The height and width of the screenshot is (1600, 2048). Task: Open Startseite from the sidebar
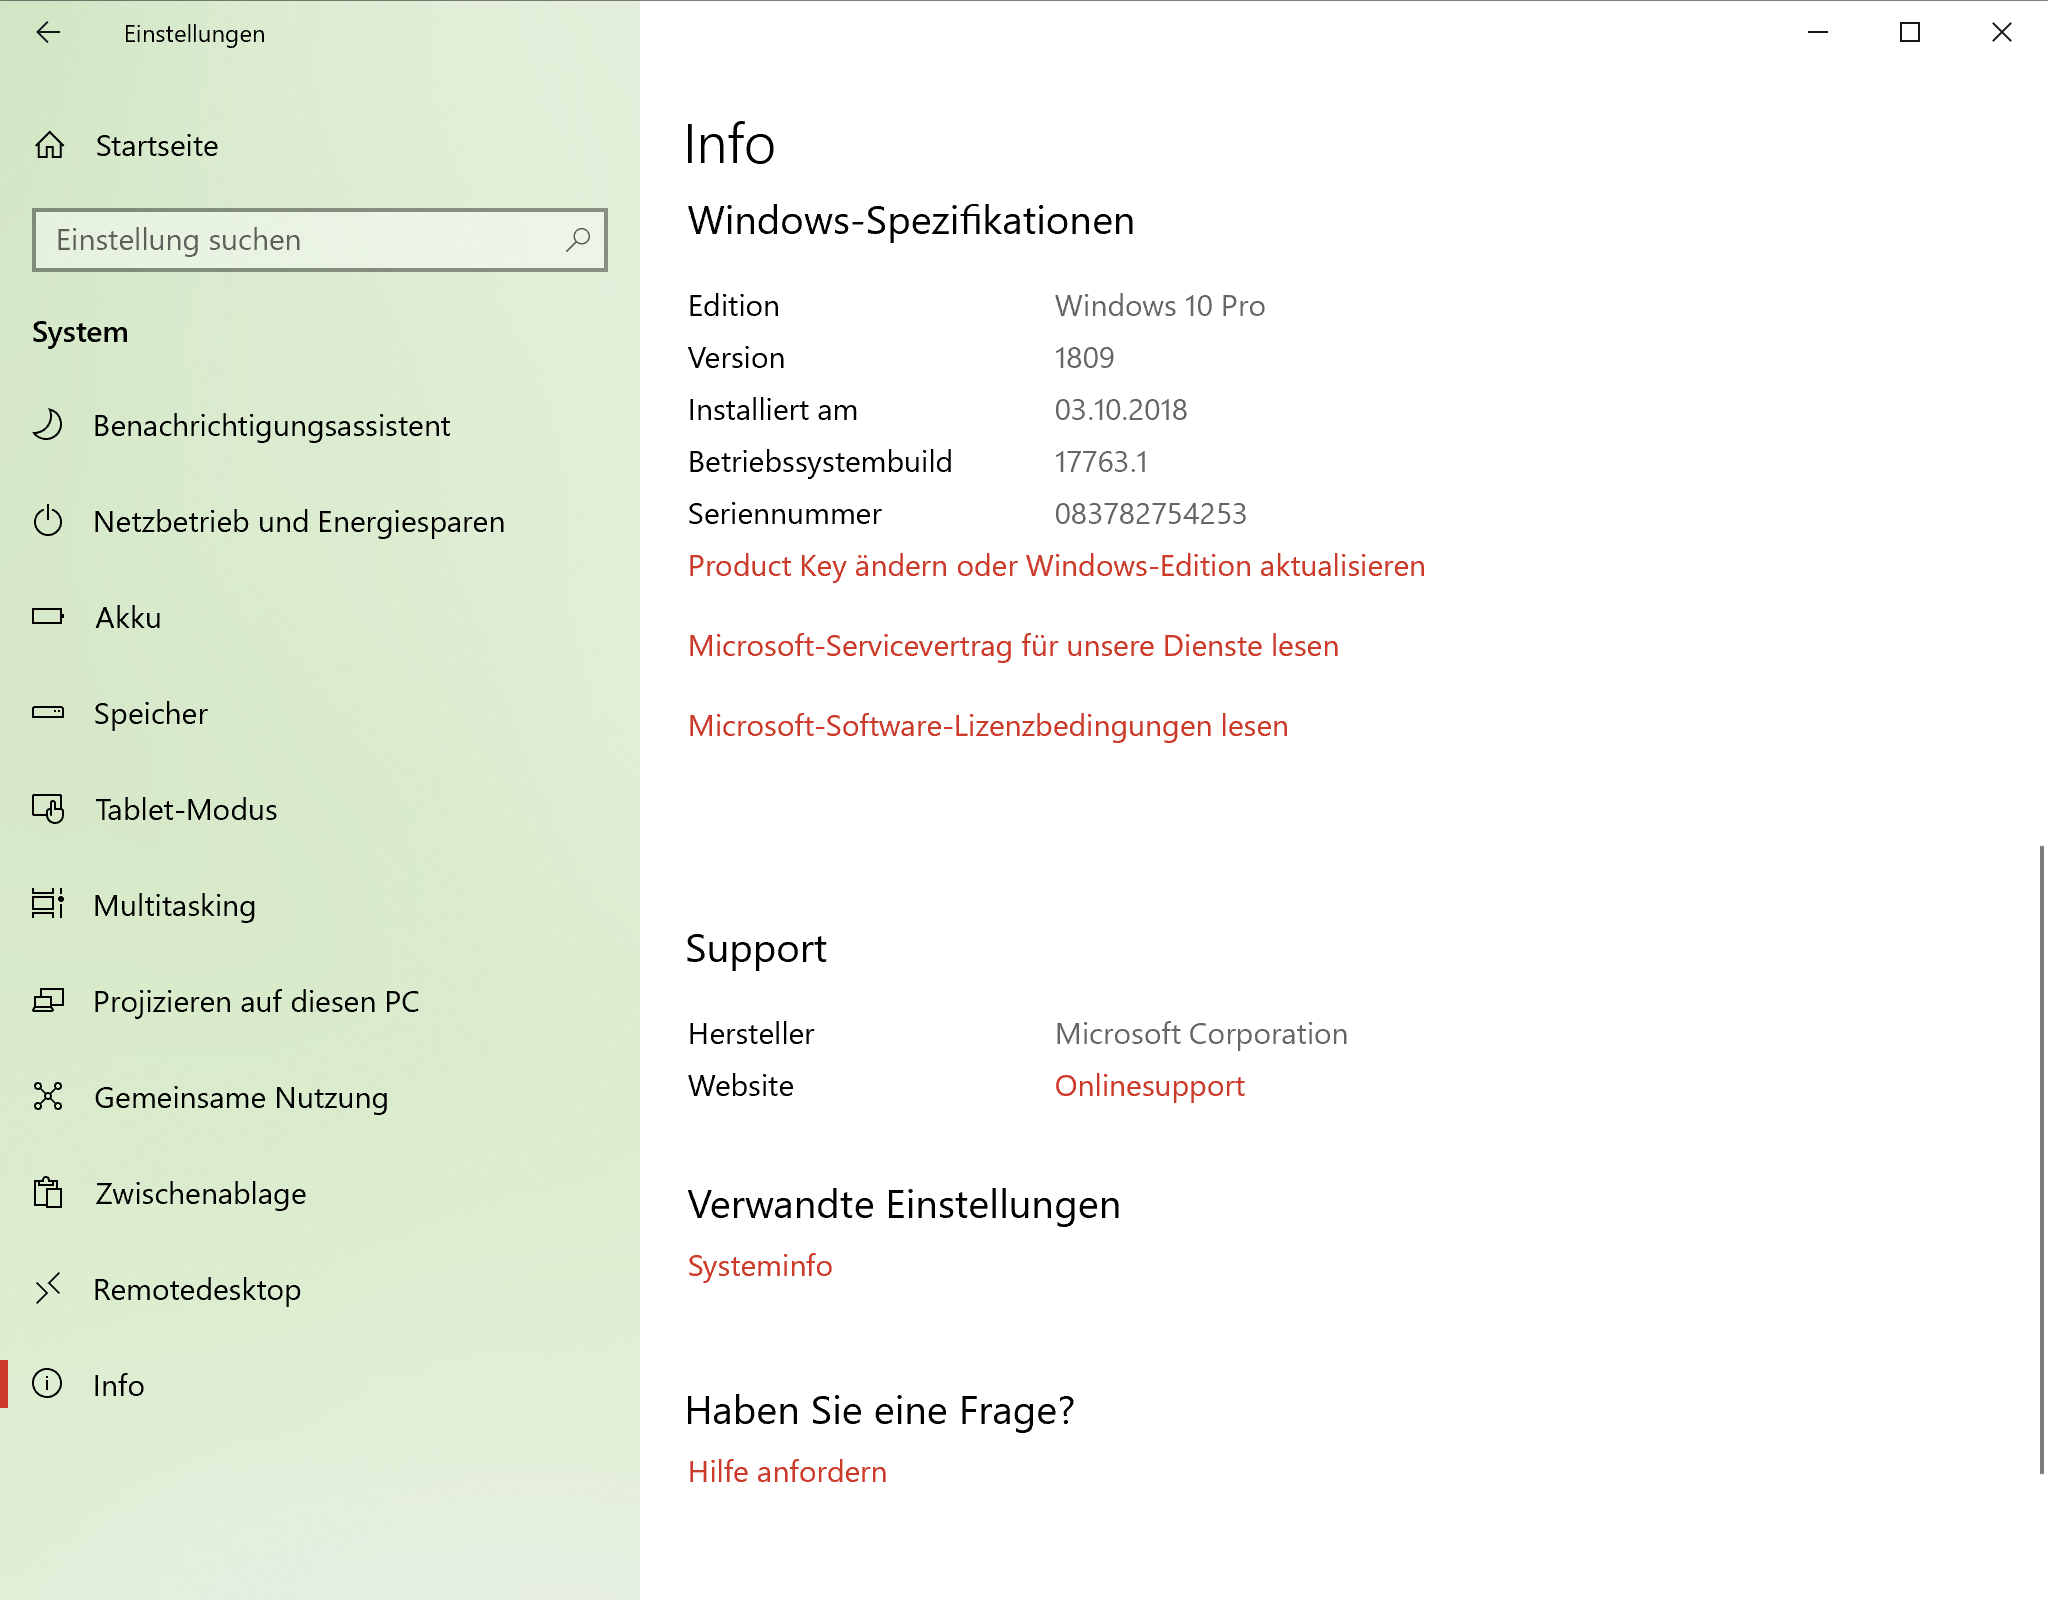click(x=320, y=146)
